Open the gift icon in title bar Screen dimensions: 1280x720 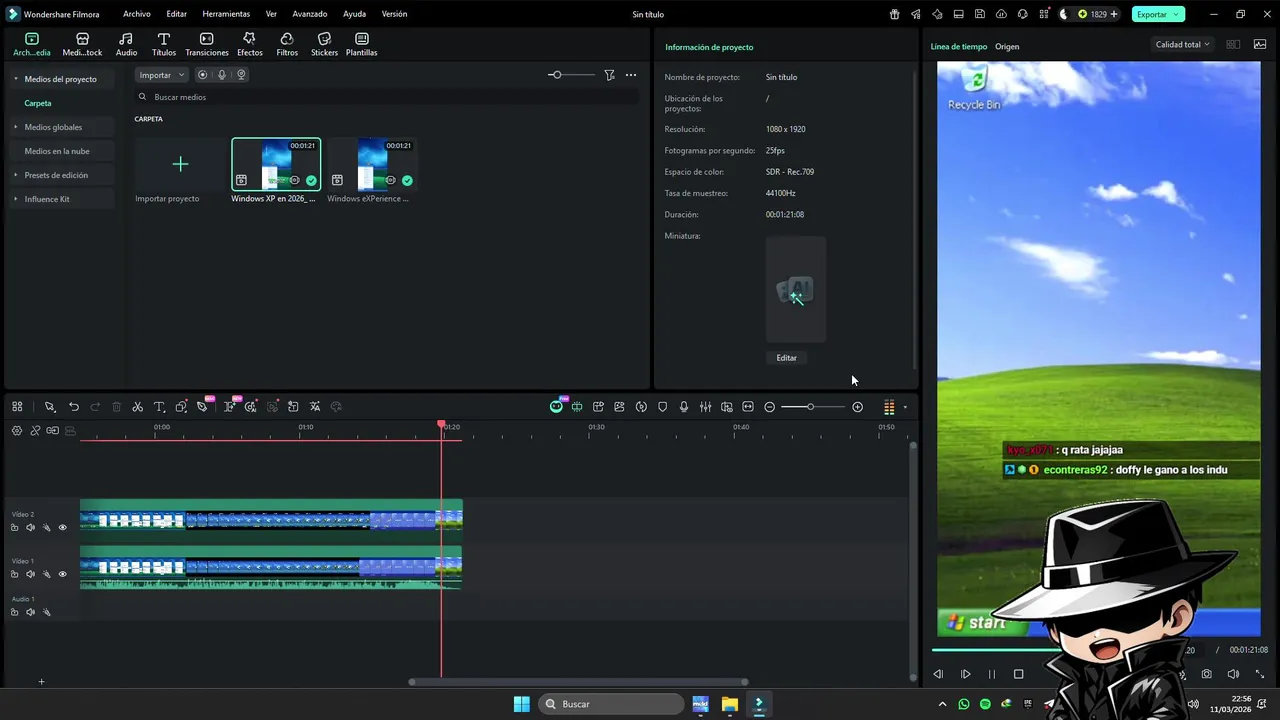(894, 14)
